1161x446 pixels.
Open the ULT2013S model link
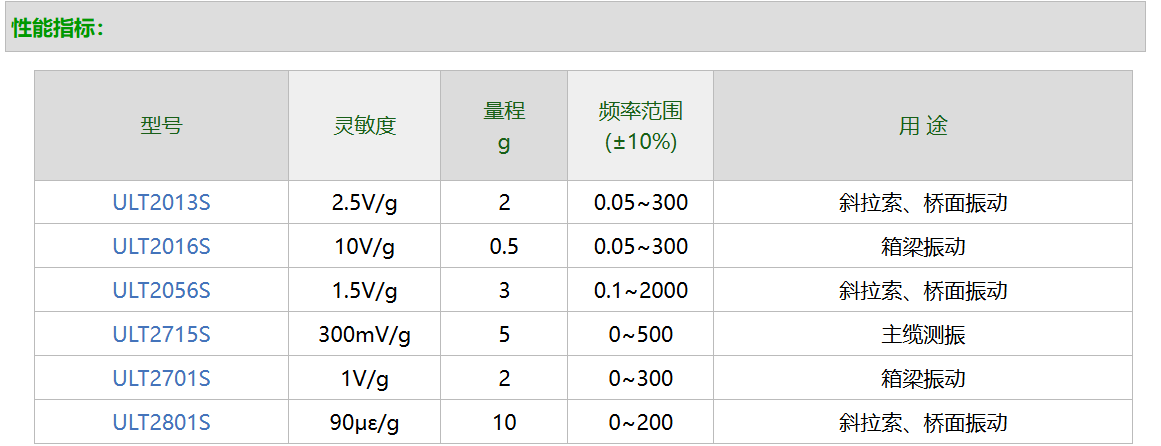(161, 203)
